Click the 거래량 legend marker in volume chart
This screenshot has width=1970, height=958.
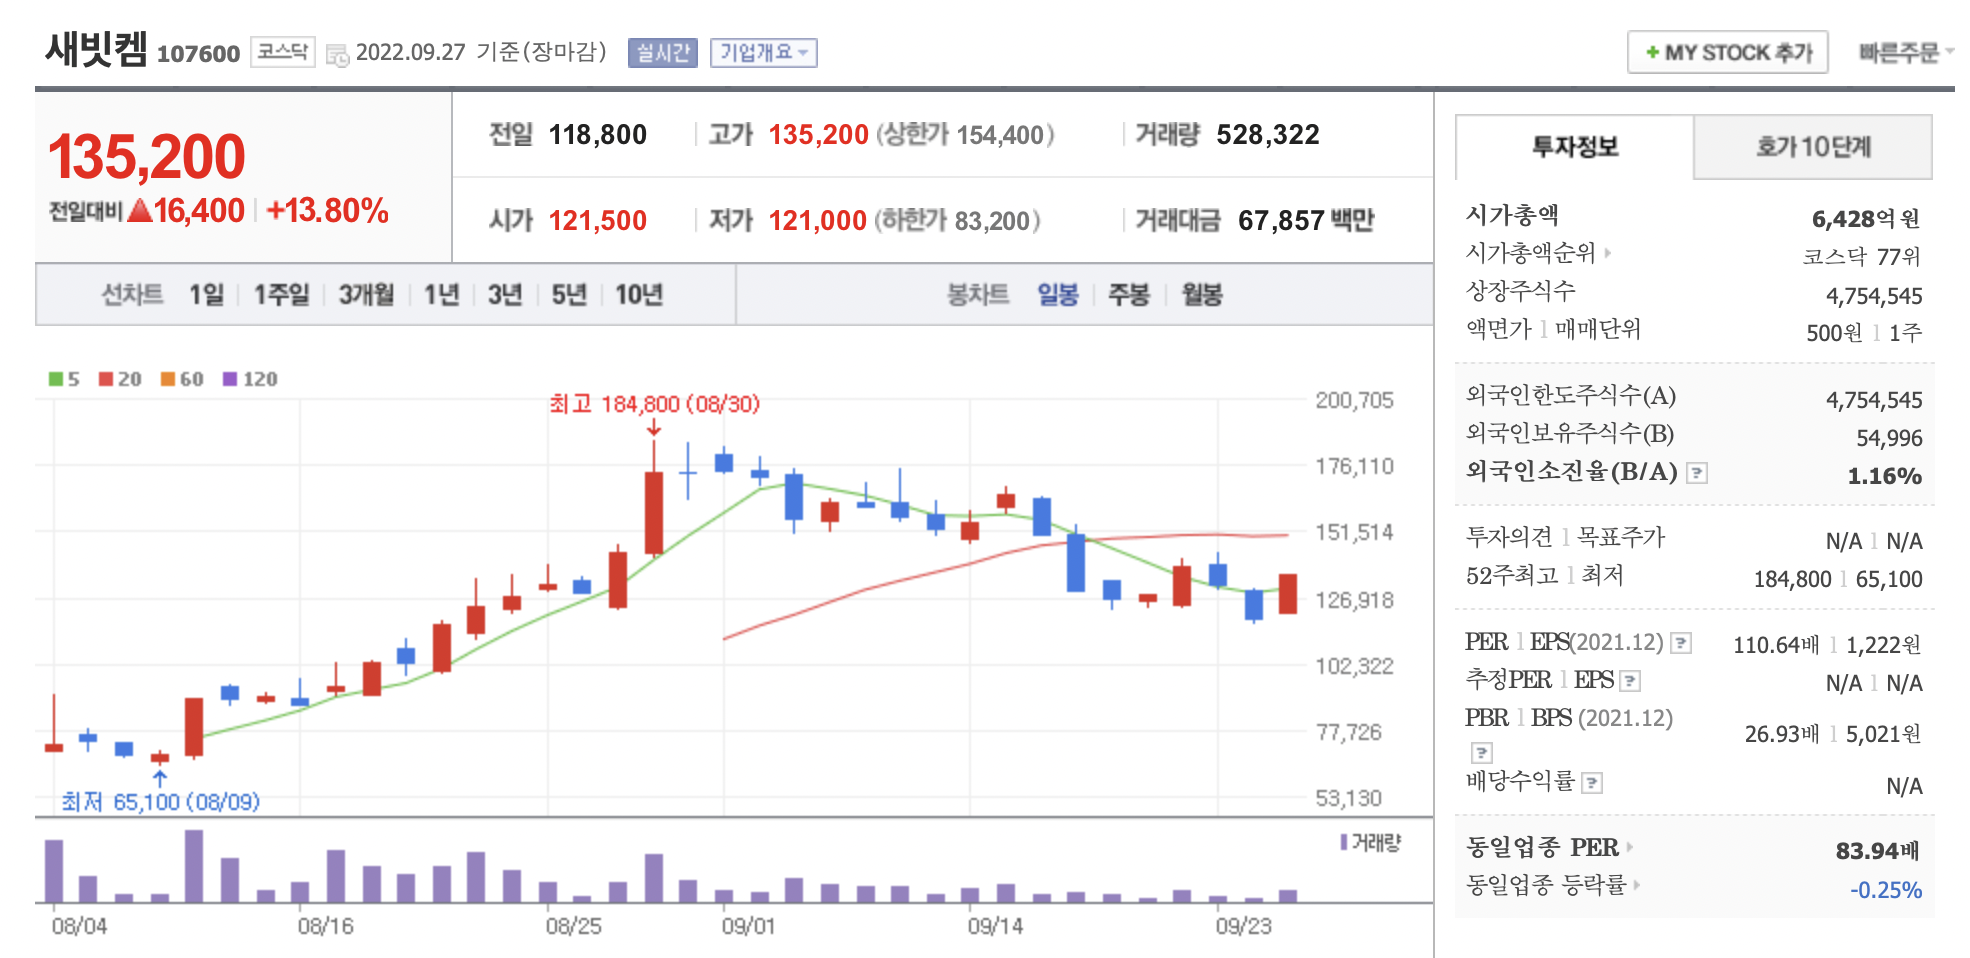[x=1344, y=842]
